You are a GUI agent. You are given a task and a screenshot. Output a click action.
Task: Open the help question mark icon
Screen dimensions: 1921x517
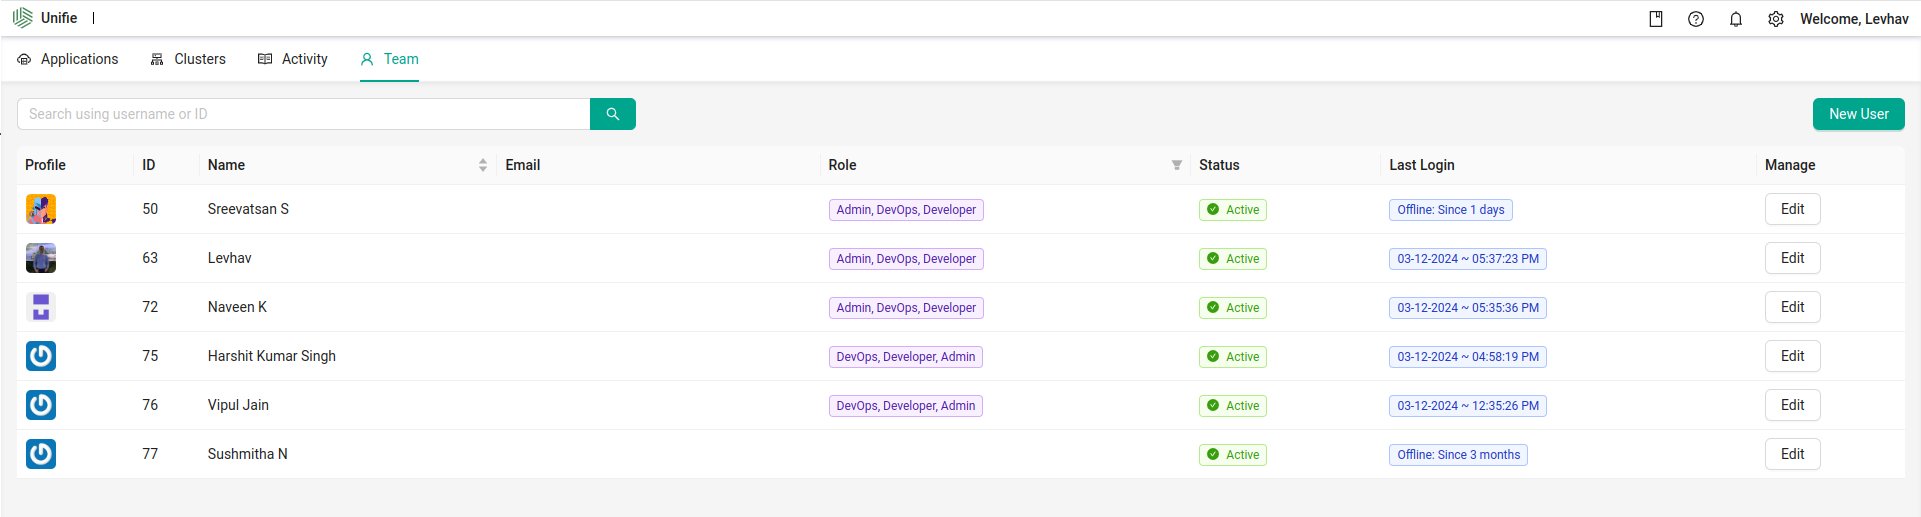(x=1696, y=19)
